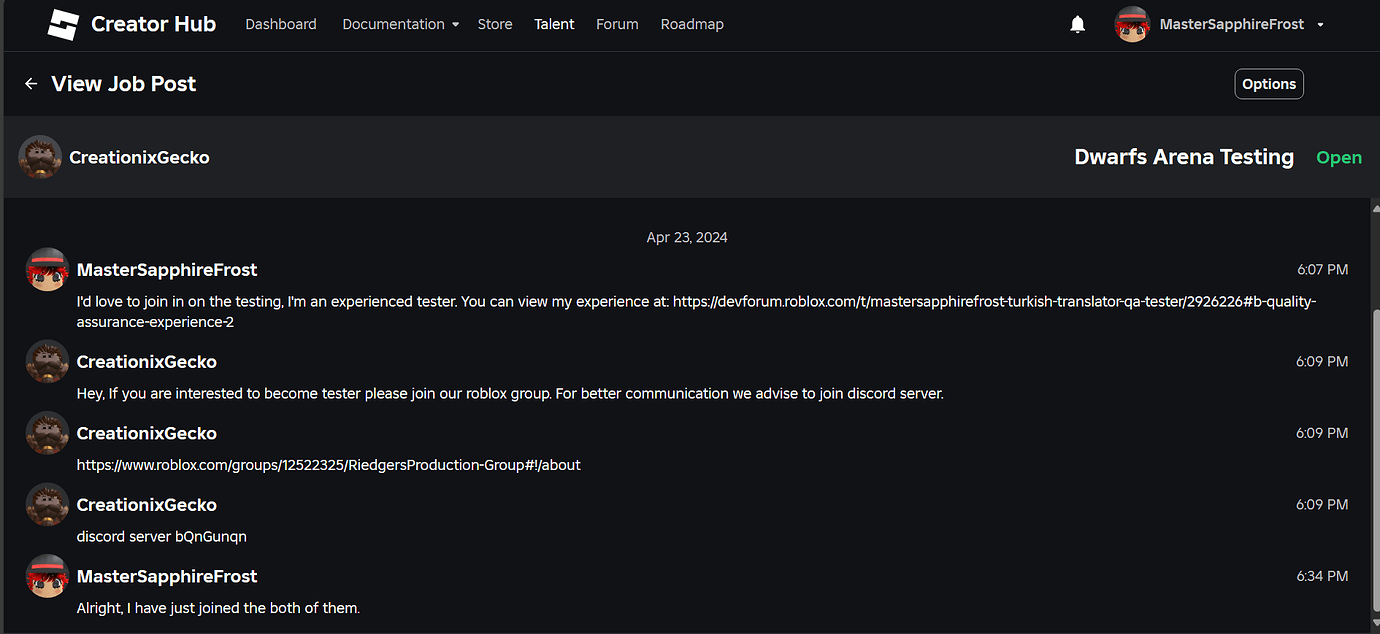Click the back arrow next to View Job Post
Viewport: 1380px width, 634px height.
point(30,83)
